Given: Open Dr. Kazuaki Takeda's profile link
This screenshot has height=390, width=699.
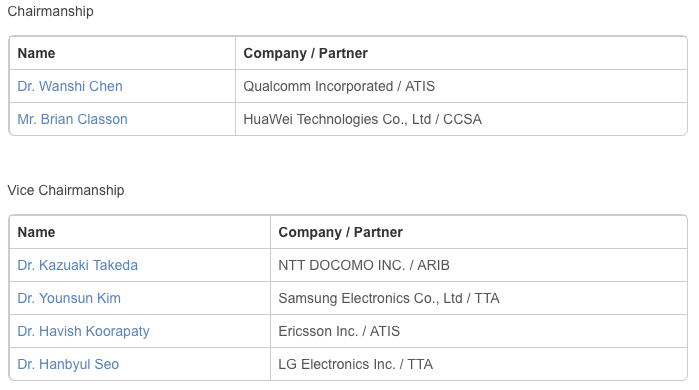Looking at the screenshot, I should point(78,265).
